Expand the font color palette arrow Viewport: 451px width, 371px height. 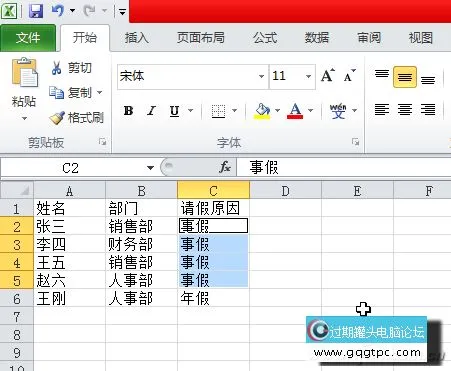[310, 110]
